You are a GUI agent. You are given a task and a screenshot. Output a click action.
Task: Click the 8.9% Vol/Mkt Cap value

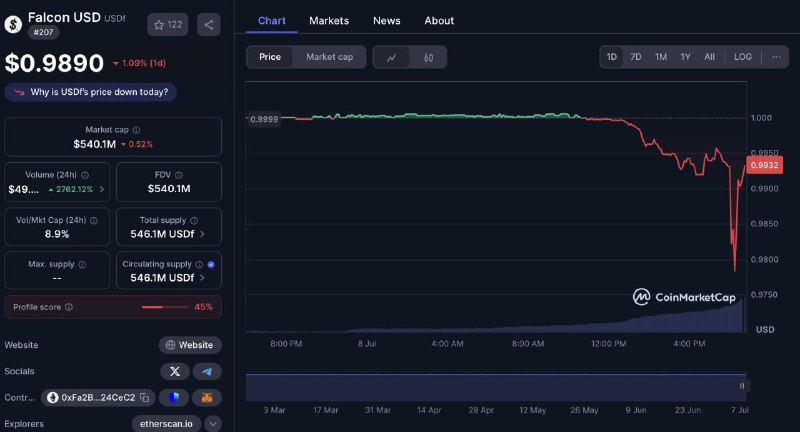point(57,234)
